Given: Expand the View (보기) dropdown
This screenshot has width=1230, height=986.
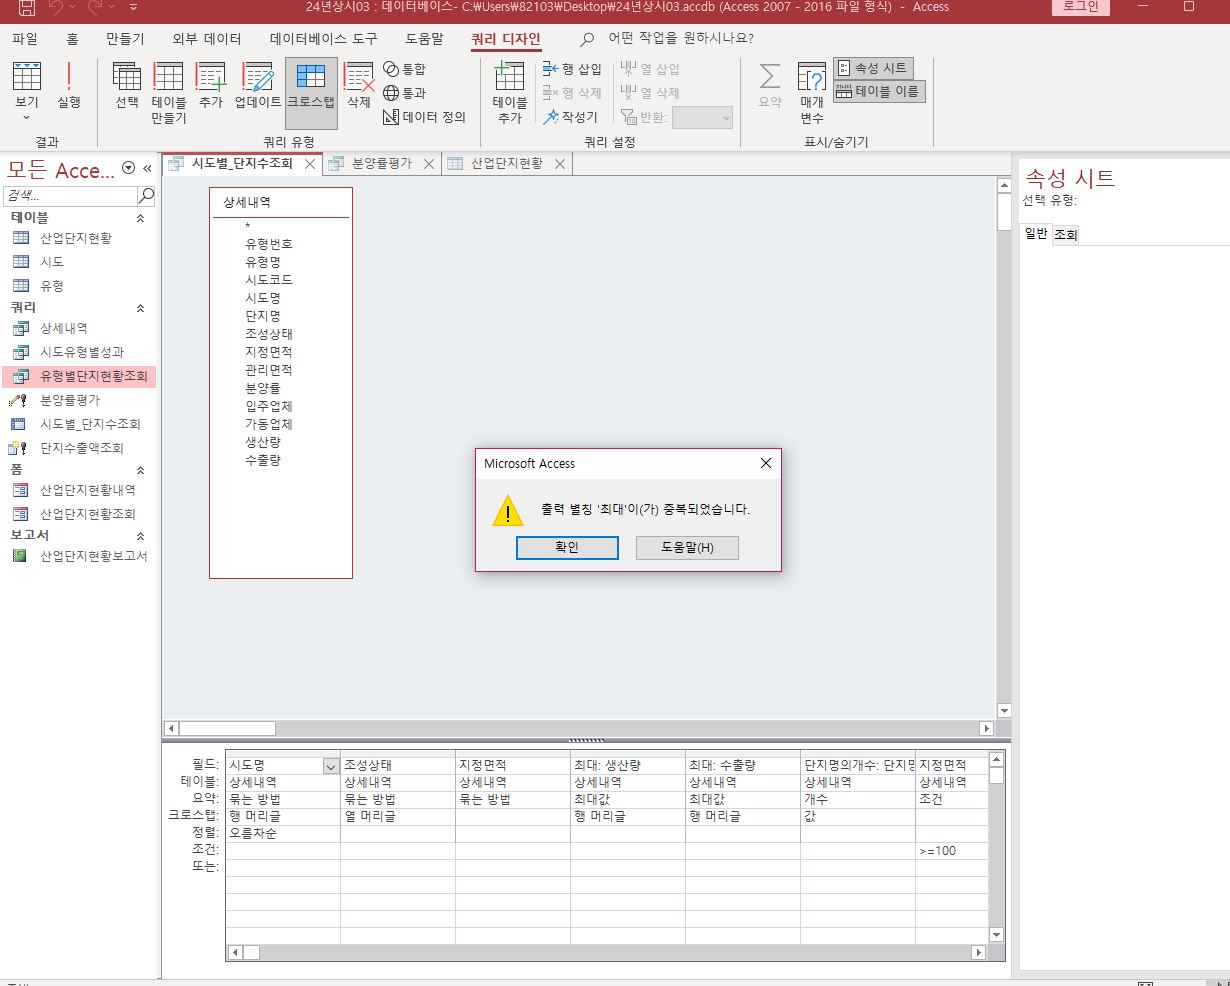Looking at the screenshot, I should (x=26, y=116).
